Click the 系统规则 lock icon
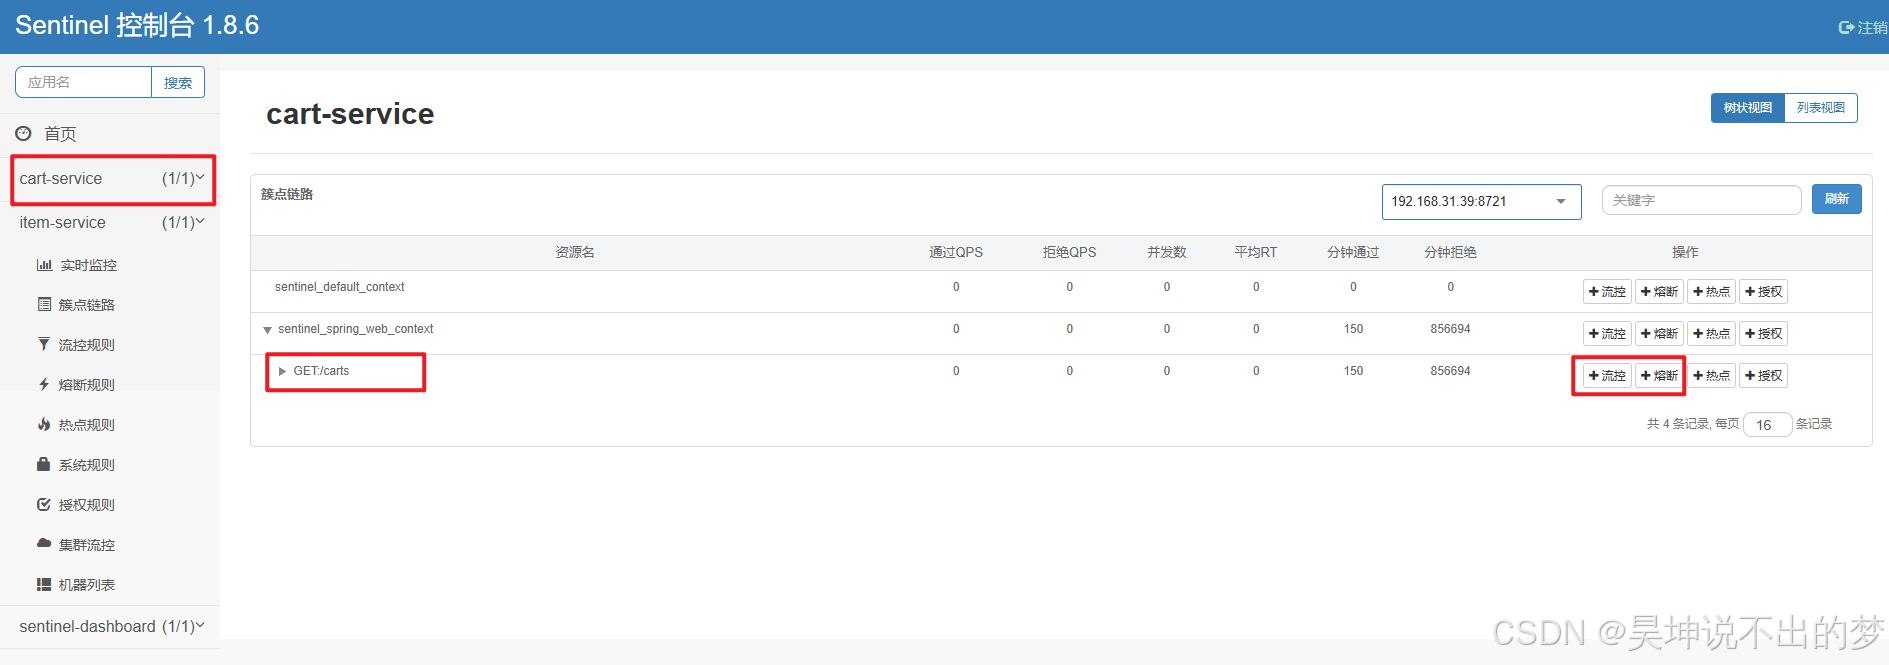1889x665 pixels. (x=44, y=464)
